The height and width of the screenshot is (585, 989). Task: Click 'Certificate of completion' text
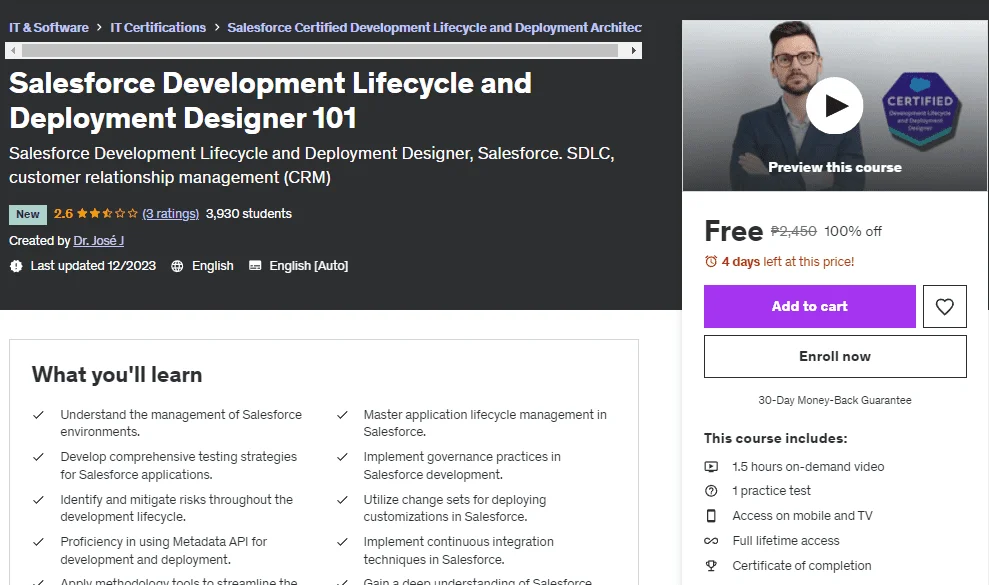click(x=802, y=565)
